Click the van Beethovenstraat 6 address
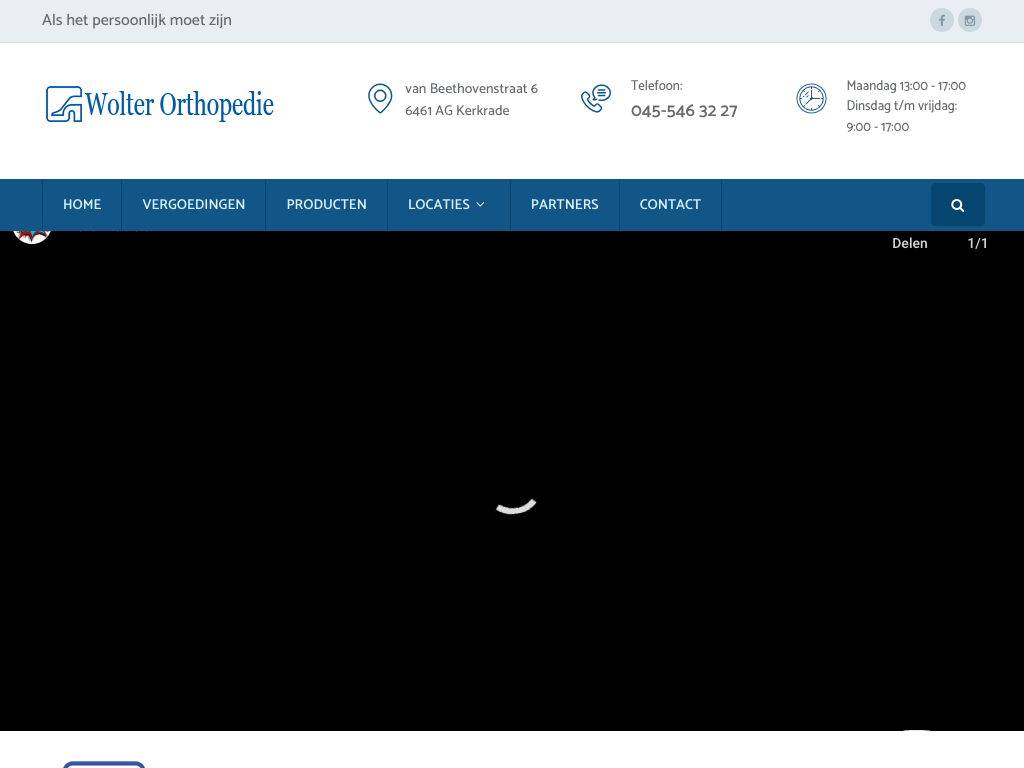 (x=471, y=89)
